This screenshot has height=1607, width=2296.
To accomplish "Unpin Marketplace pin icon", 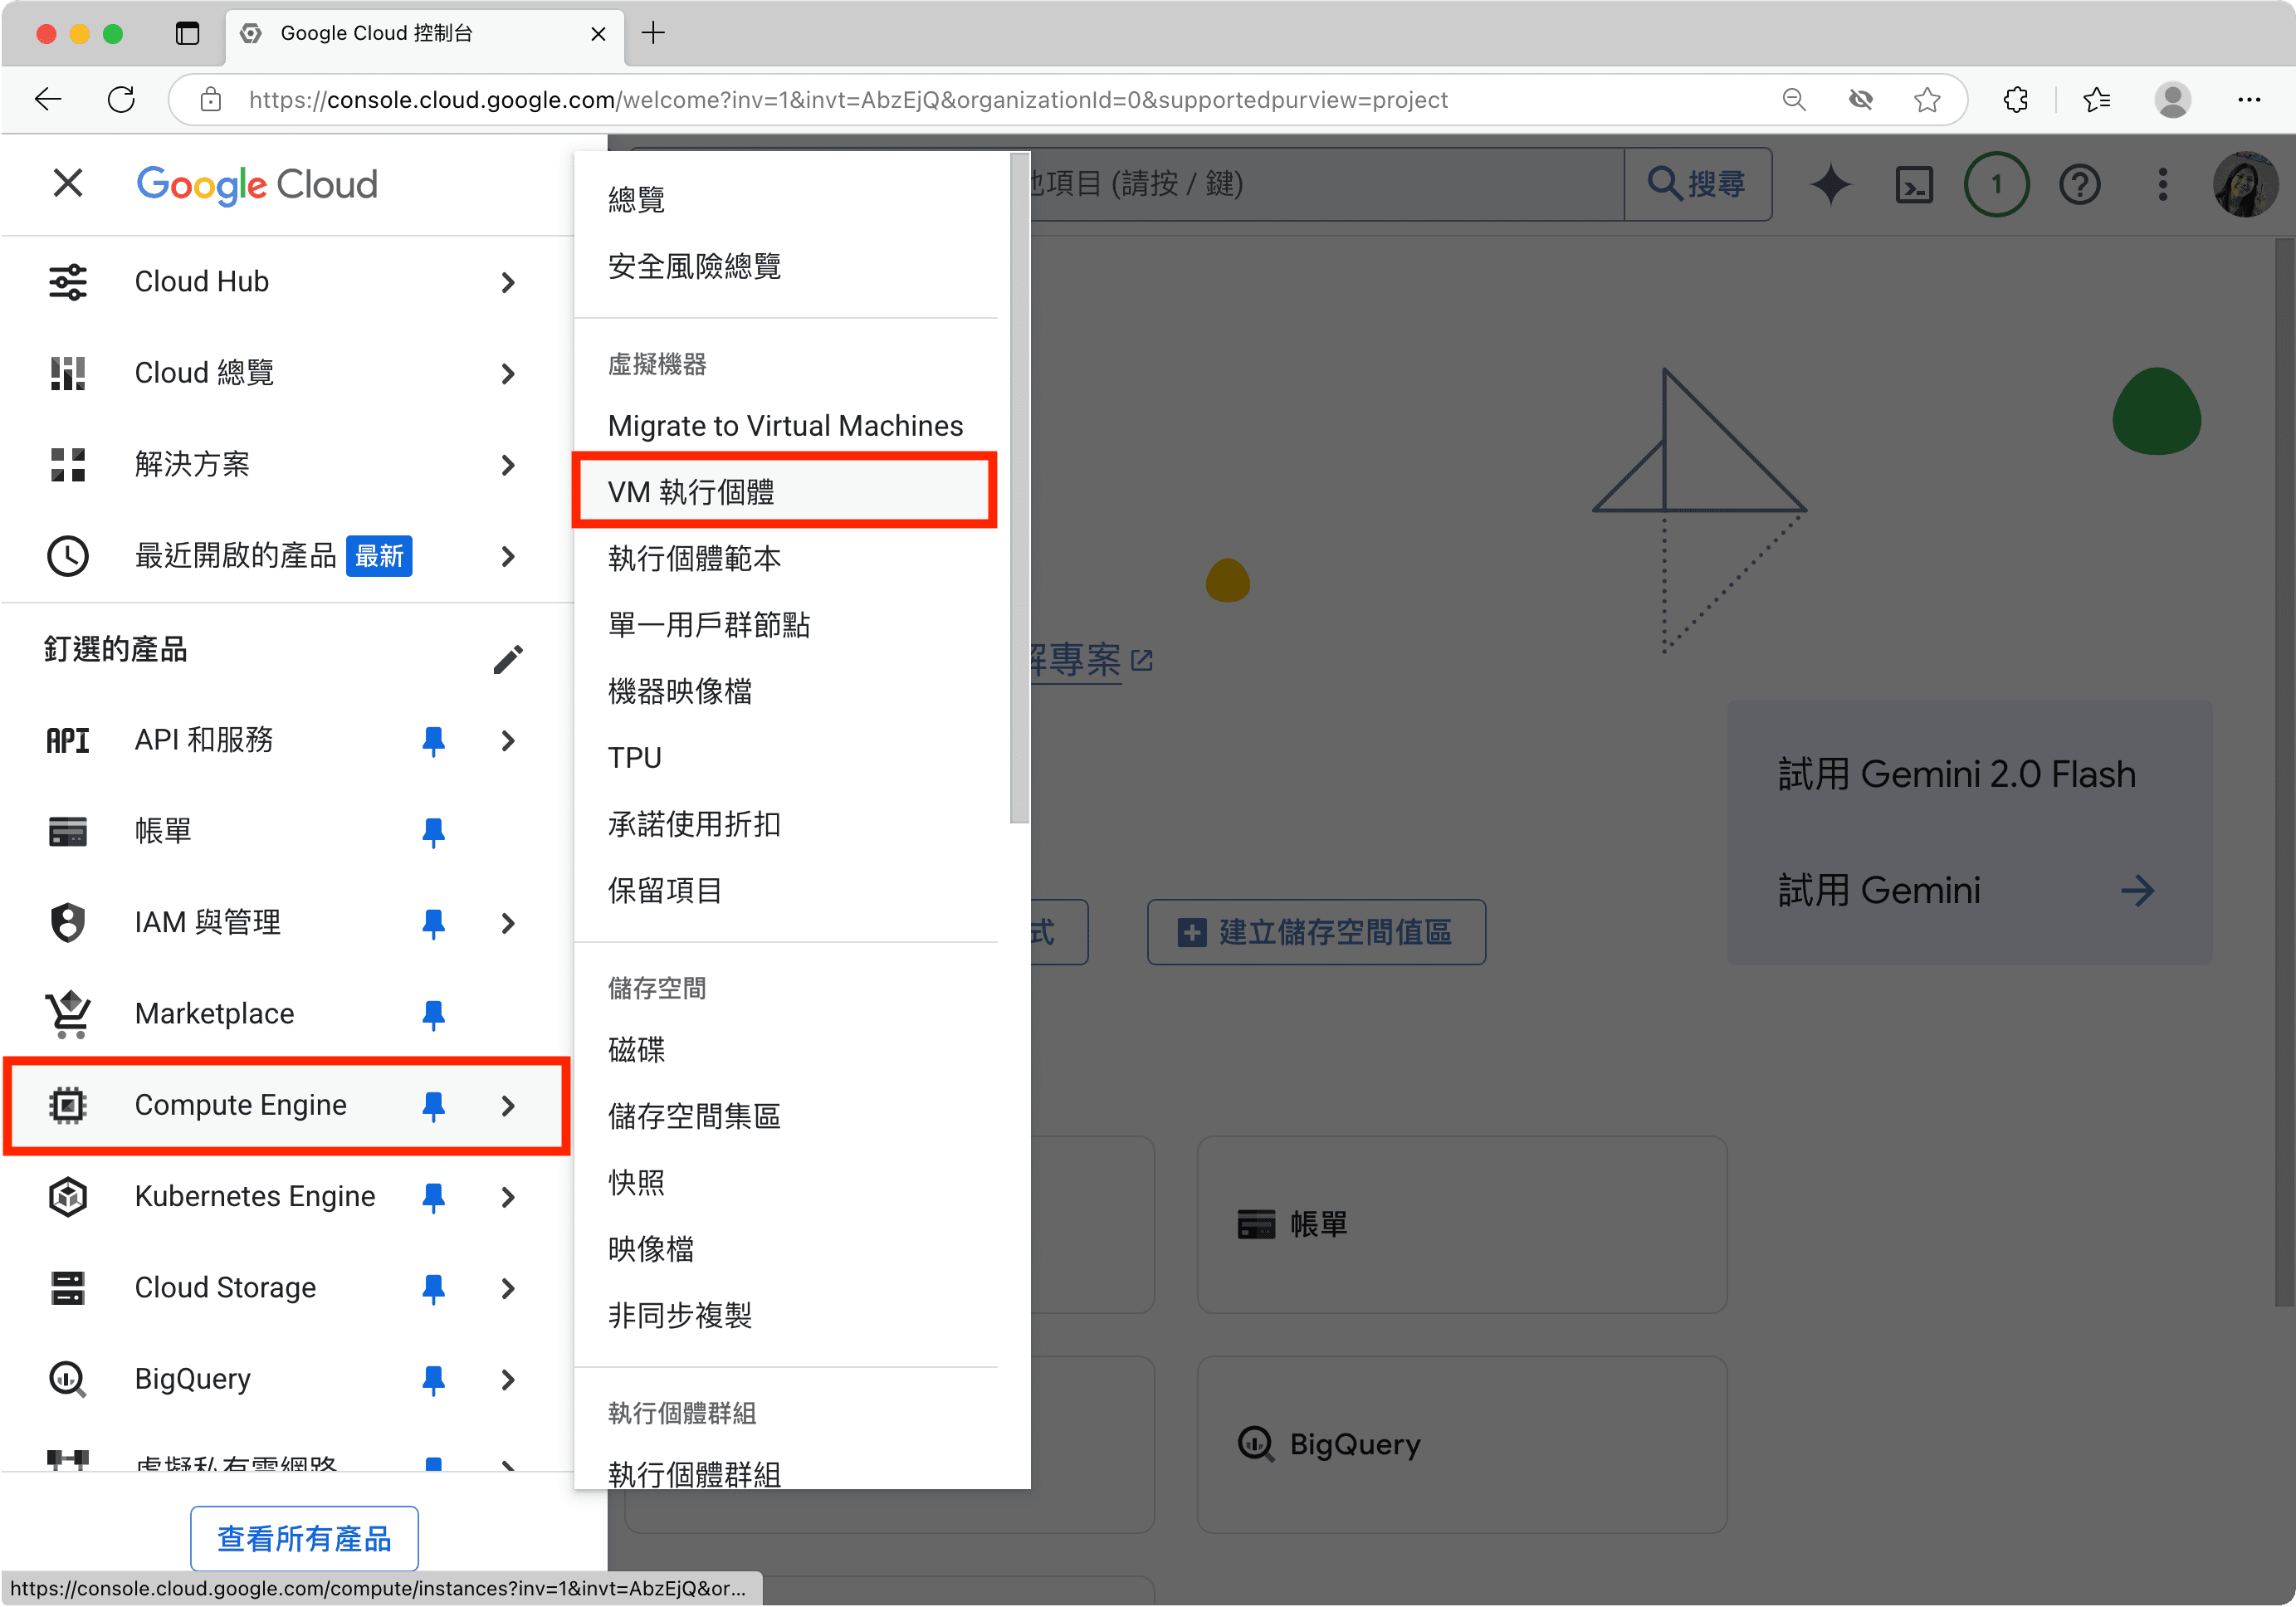I will pos(434,1015).
